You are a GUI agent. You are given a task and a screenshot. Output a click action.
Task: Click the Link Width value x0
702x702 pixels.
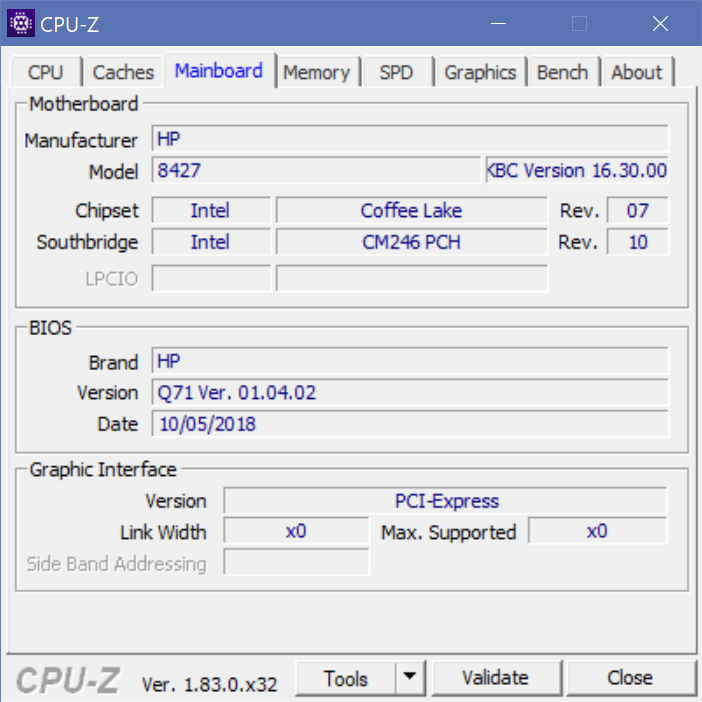(x=296, y=531)
